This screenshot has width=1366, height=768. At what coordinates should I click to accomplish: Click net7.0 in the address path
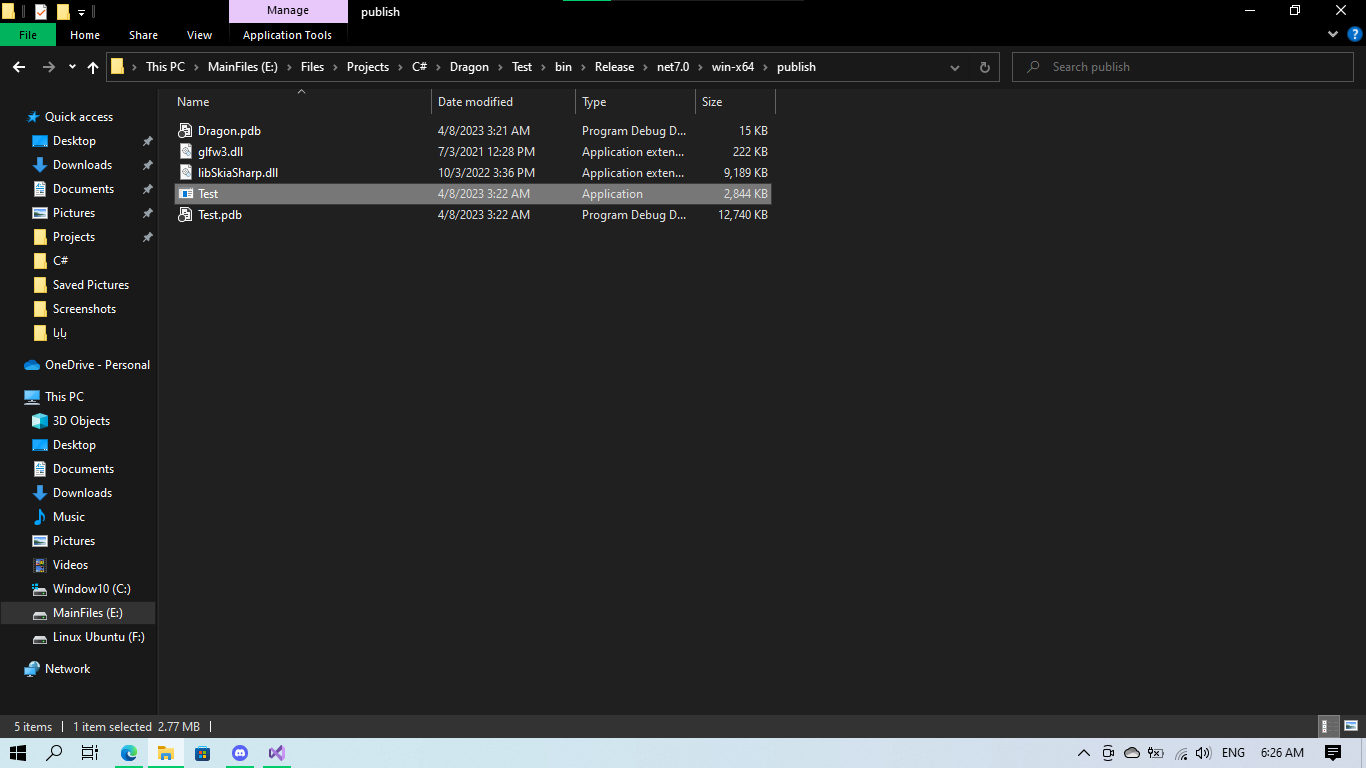coord(673,67)
